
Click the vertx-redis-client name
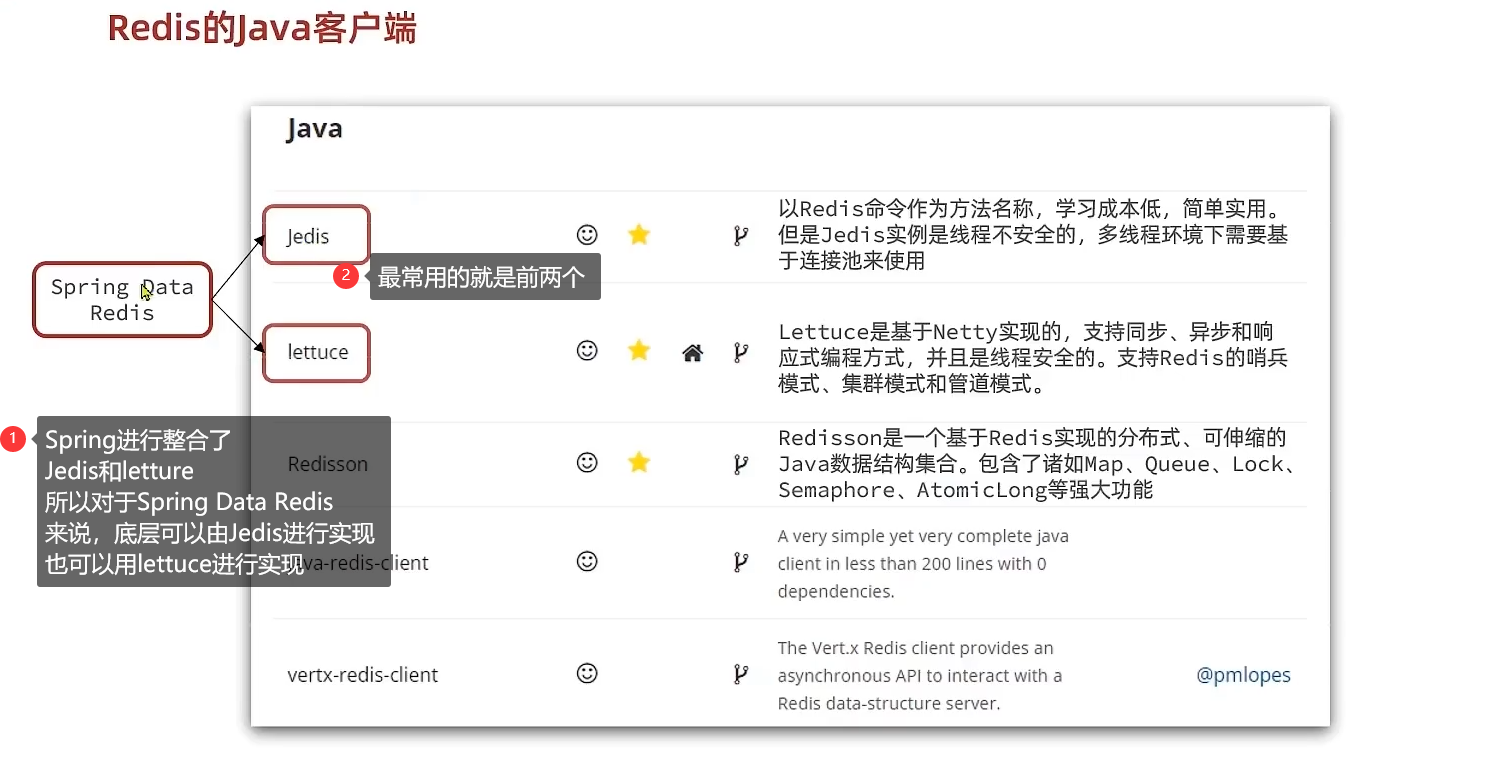tap(362, 675)
